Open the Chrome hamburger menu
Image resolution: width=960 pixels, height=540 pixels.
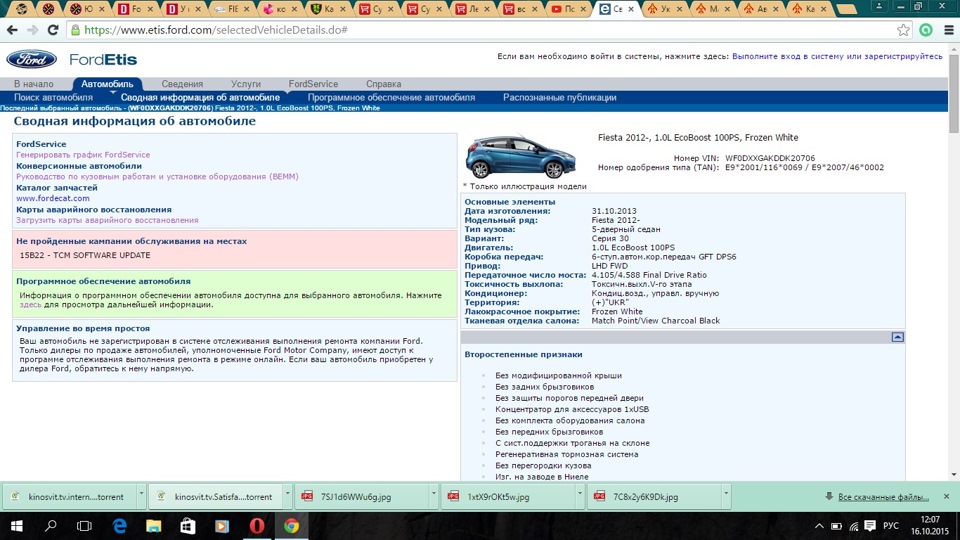pos(948,30)
